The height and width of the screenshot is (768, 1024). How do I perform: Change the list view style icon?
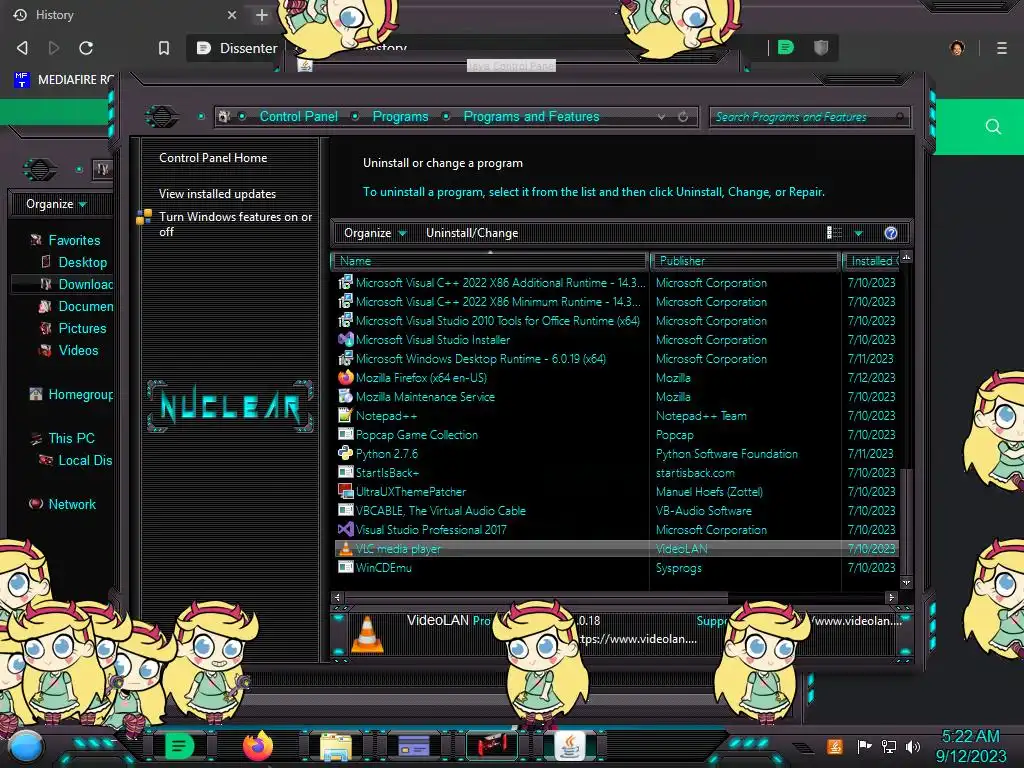tap(834, 233)
